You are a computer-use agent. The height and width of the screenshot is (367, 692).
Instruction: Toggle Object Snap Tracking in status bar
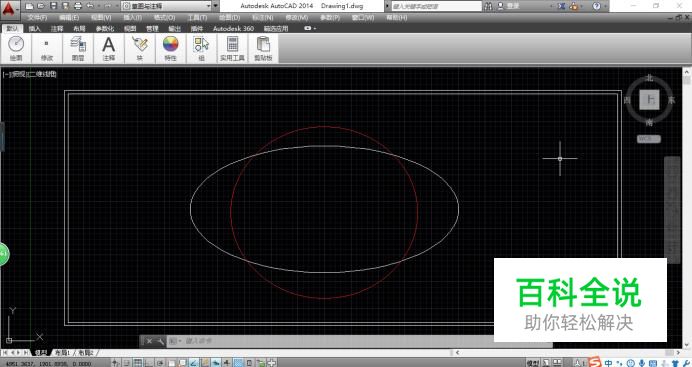193,363
